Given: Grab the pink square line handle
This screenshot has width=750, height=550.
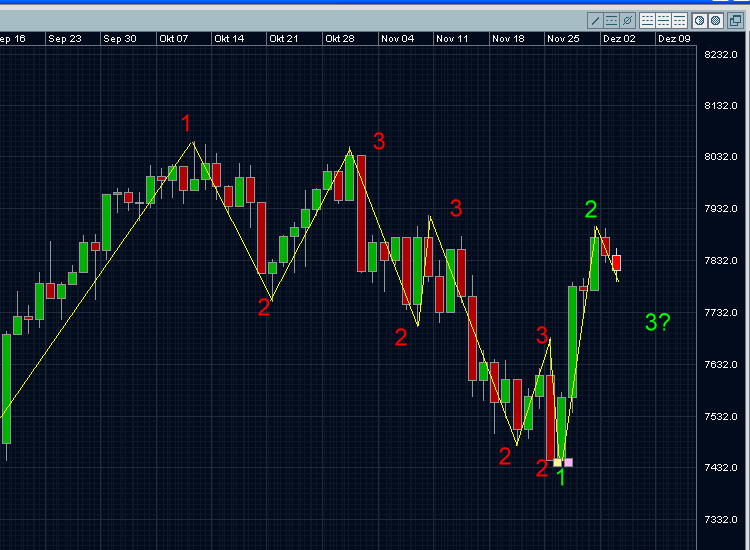Looking at the screenshot, I should coord(568,462).
